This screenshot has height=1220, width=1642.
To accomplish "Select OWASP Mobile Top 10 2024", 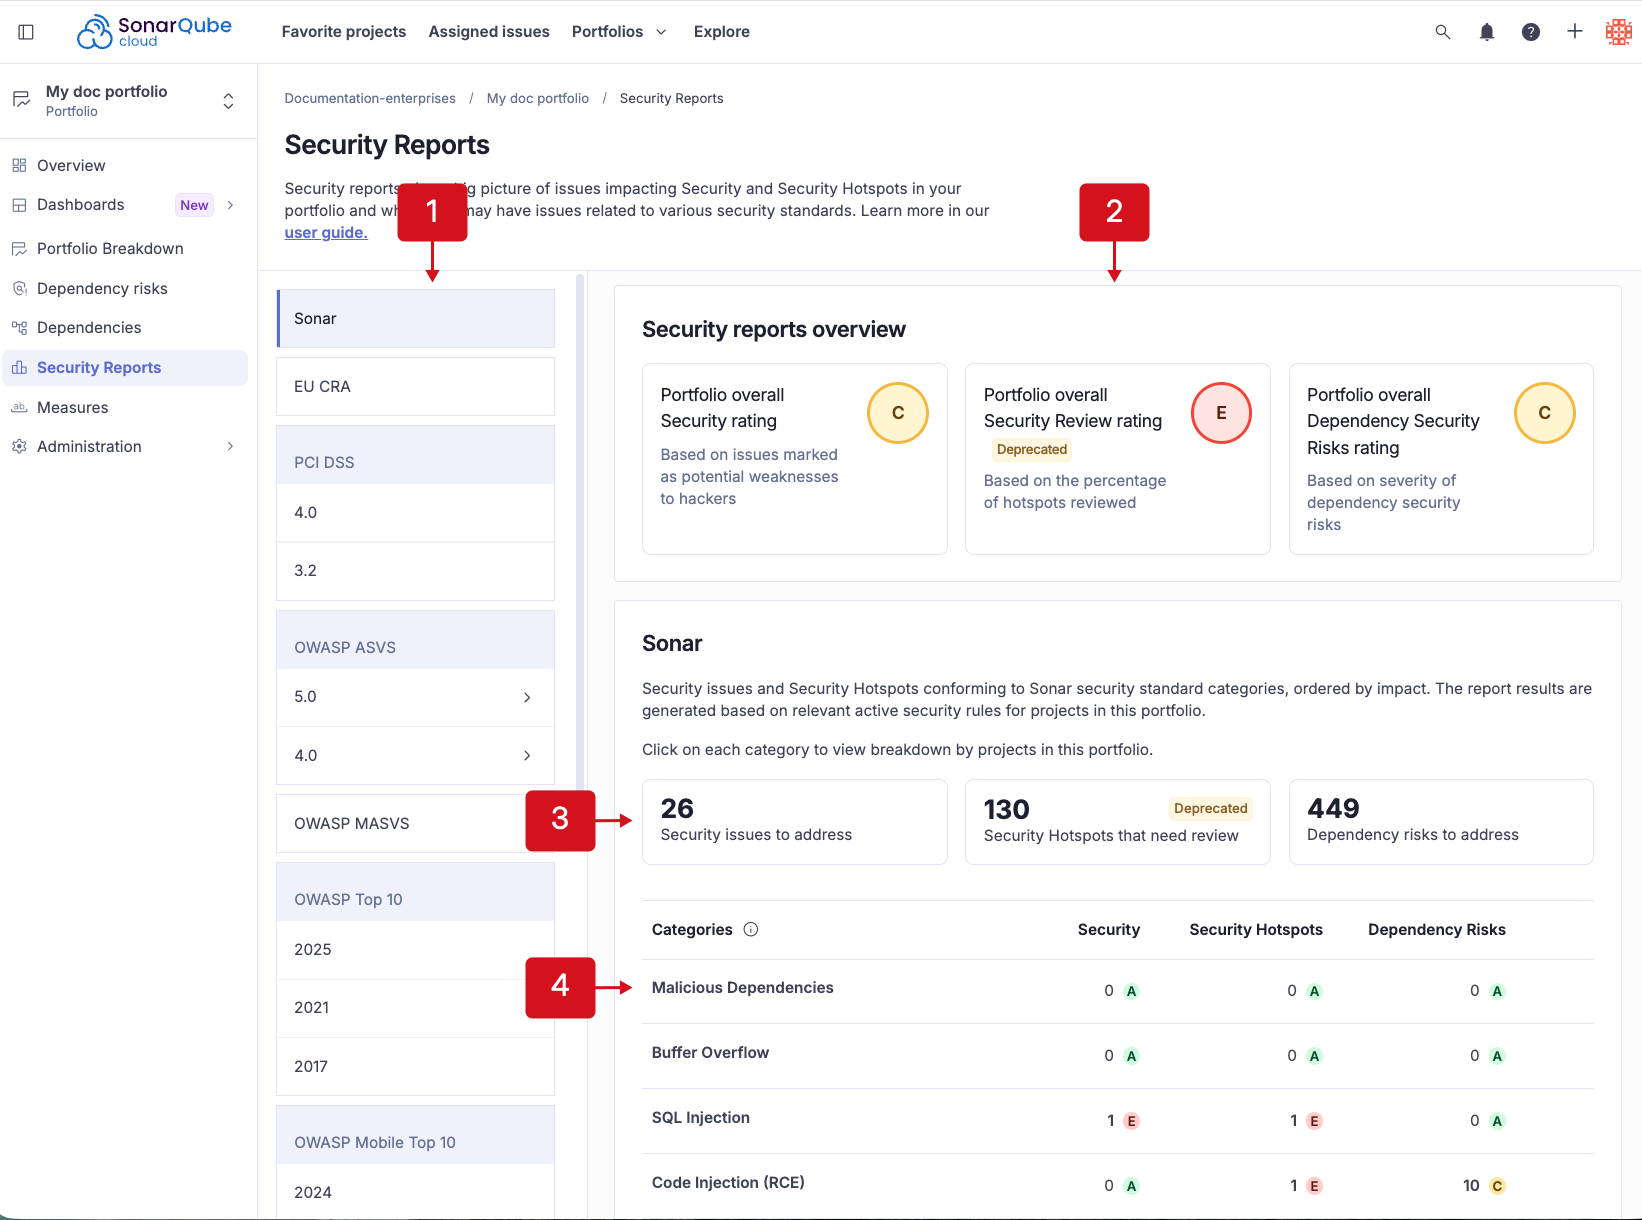I will pyautogui.click(x=416, y=1192).
